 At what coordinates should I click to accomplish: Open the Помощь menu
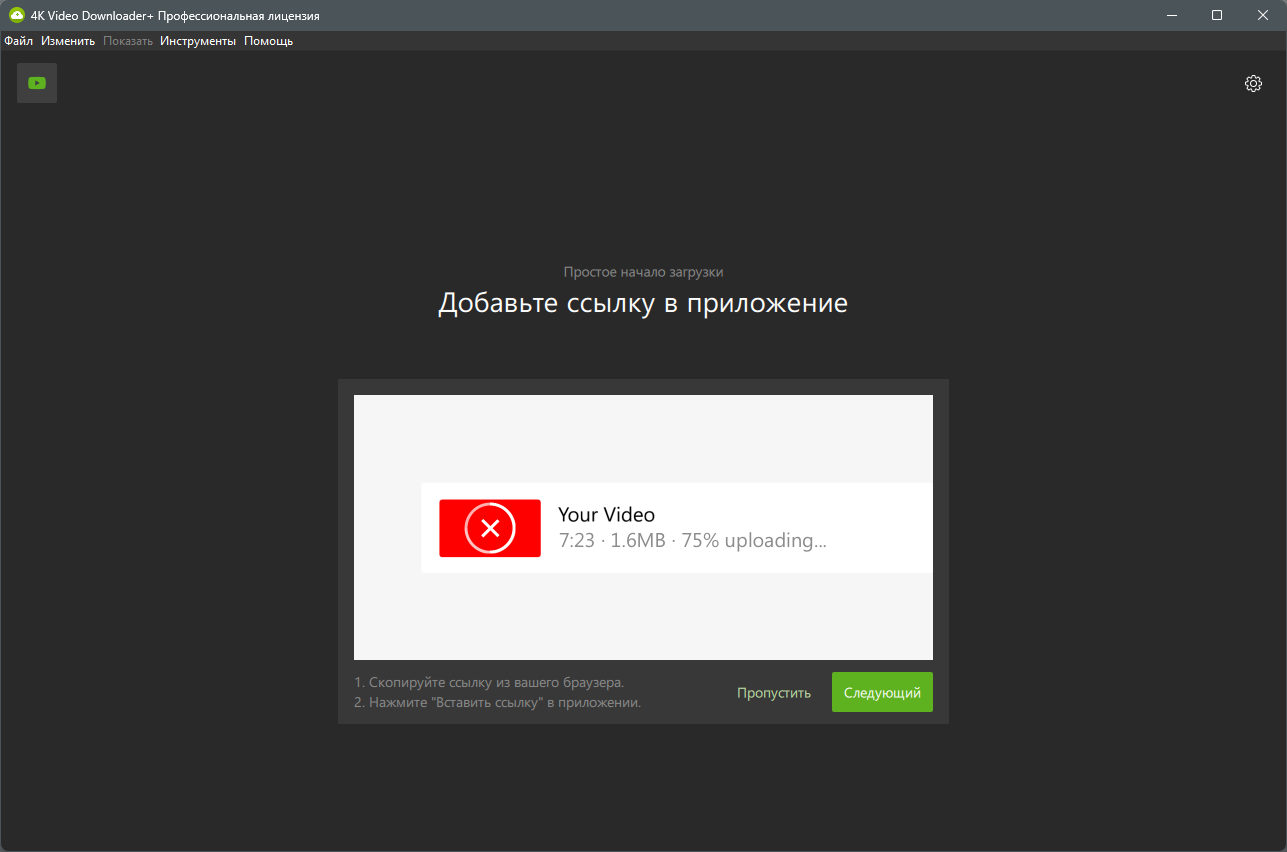(x=269, y=41)
